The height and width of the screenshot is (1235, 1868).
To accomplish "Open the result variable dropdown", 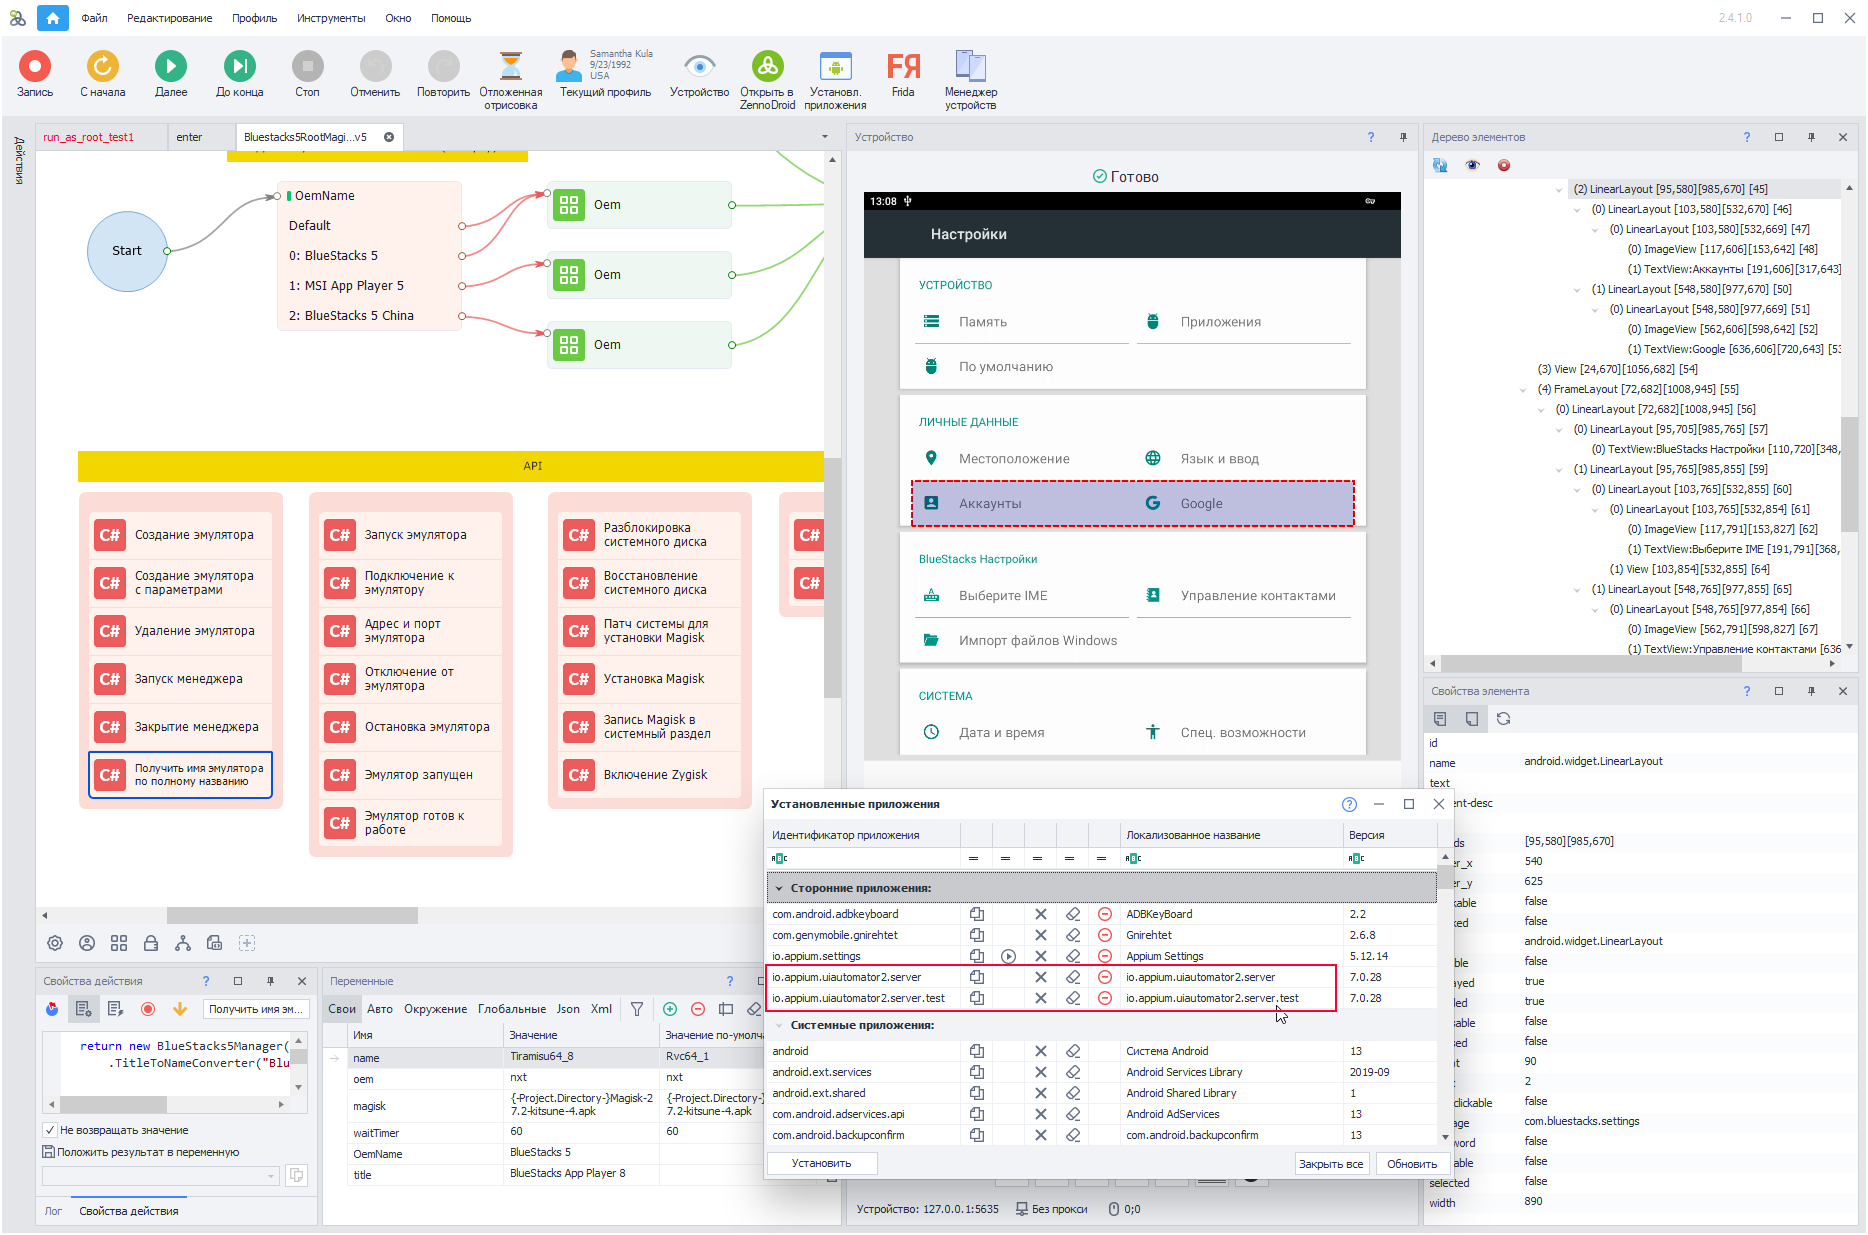I will [271, 1176].
